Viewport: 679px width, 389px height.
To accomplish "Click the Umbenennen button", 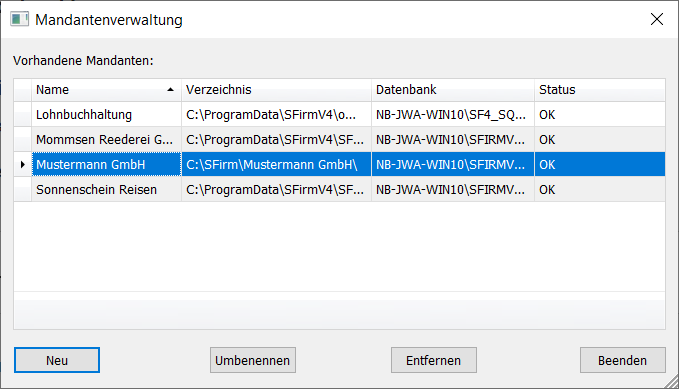I will (x=253, y=360).
